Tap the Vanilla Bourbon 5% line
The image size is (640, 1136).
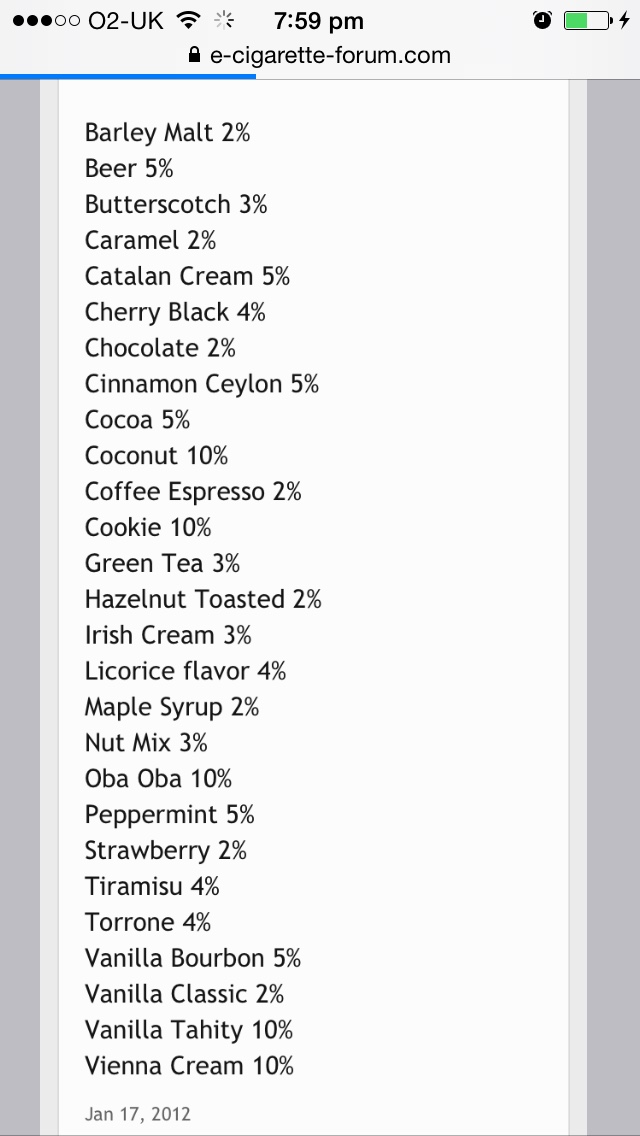(193, 958)
